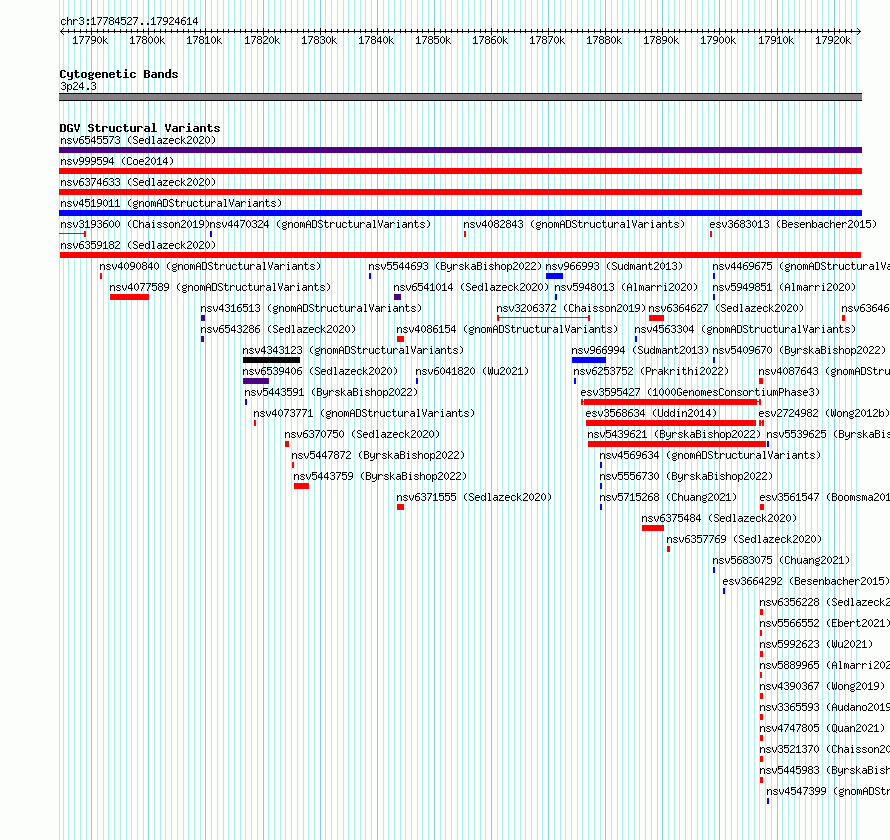Click nsv6253752 (Prakrithi2022) label
The width and height of the screenshot is (890, 840).
[x=651, y=371]
